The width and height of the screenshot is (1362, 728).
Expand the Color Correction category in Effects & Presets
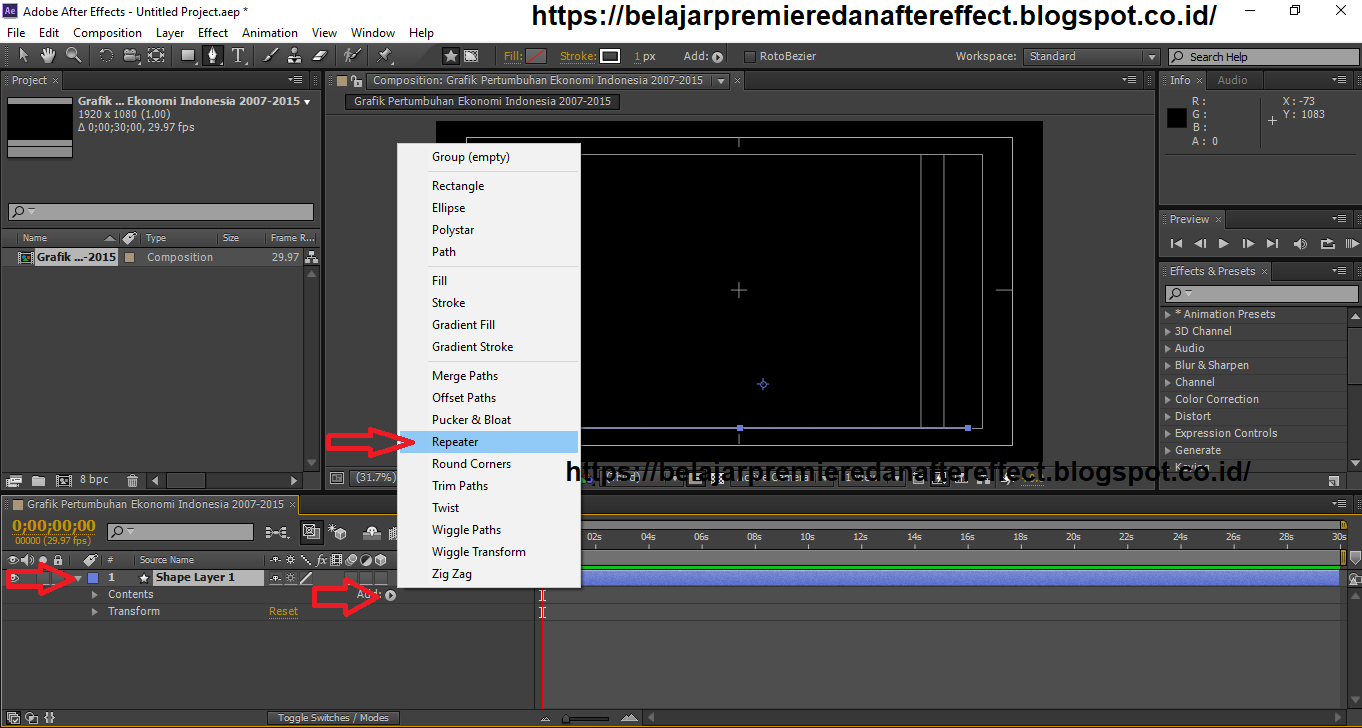(x=1166, y=399)
